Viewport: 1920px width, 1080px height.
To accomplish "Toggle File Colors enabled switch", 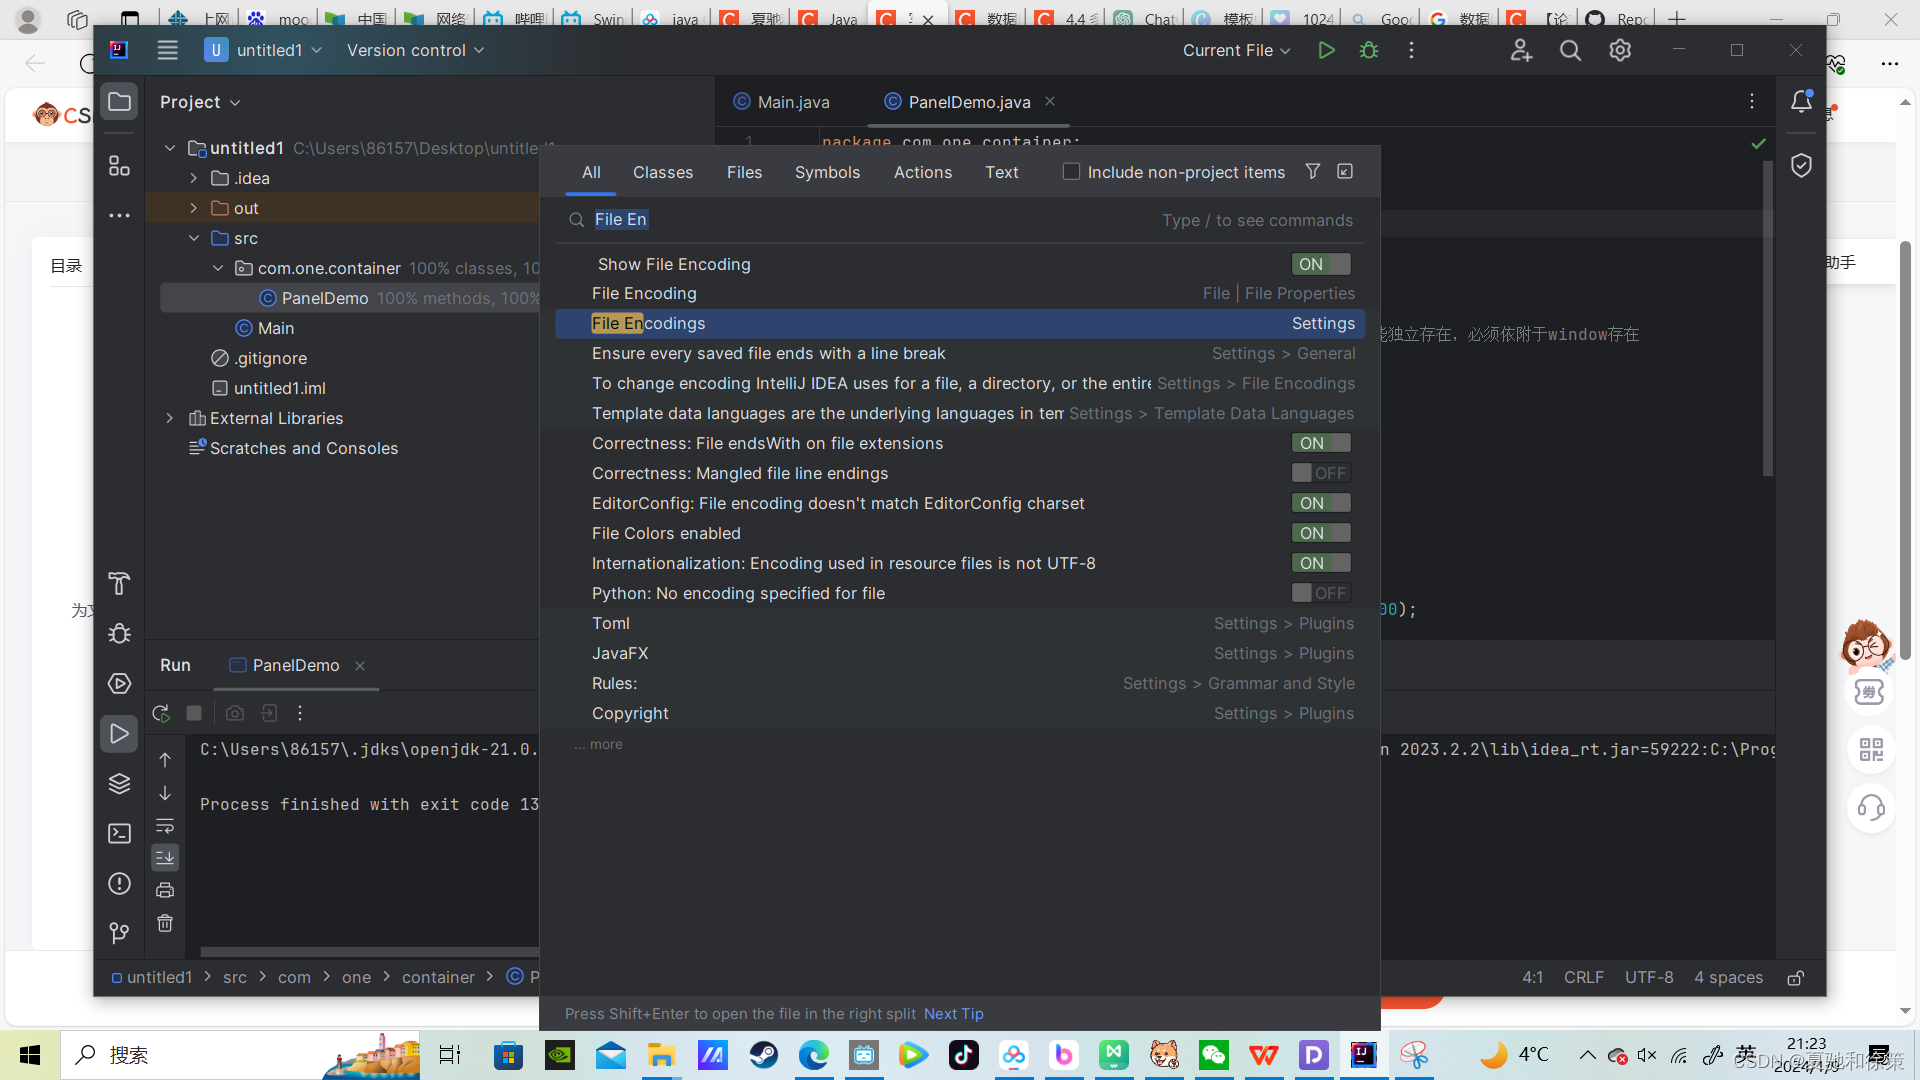I will click(x=1321, y=533).
